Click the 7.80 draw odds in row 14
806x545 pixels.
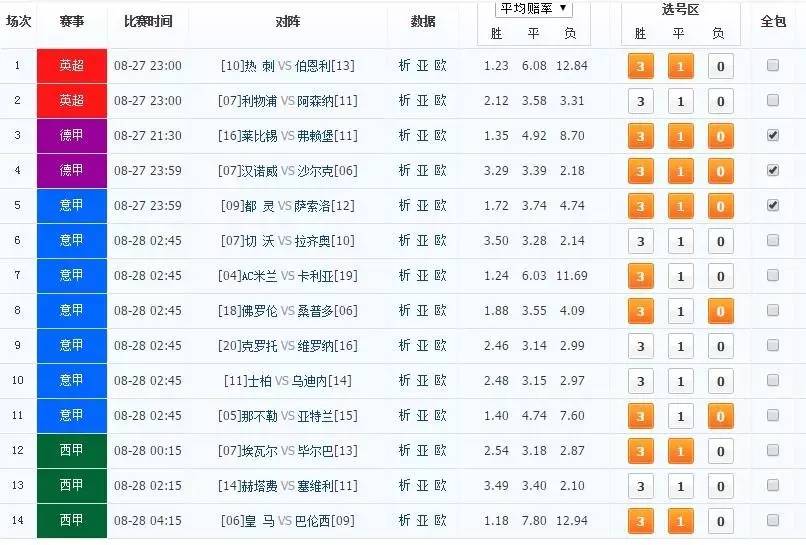coord(534,521)
